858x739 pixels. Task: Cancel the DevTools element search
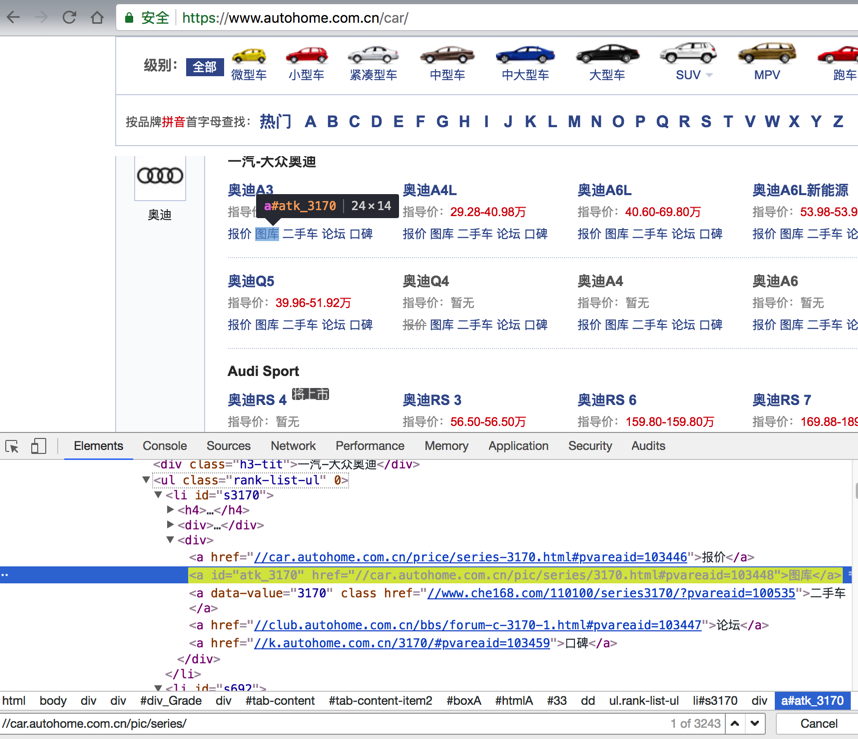pyautogui.click(x=819, y=723)
